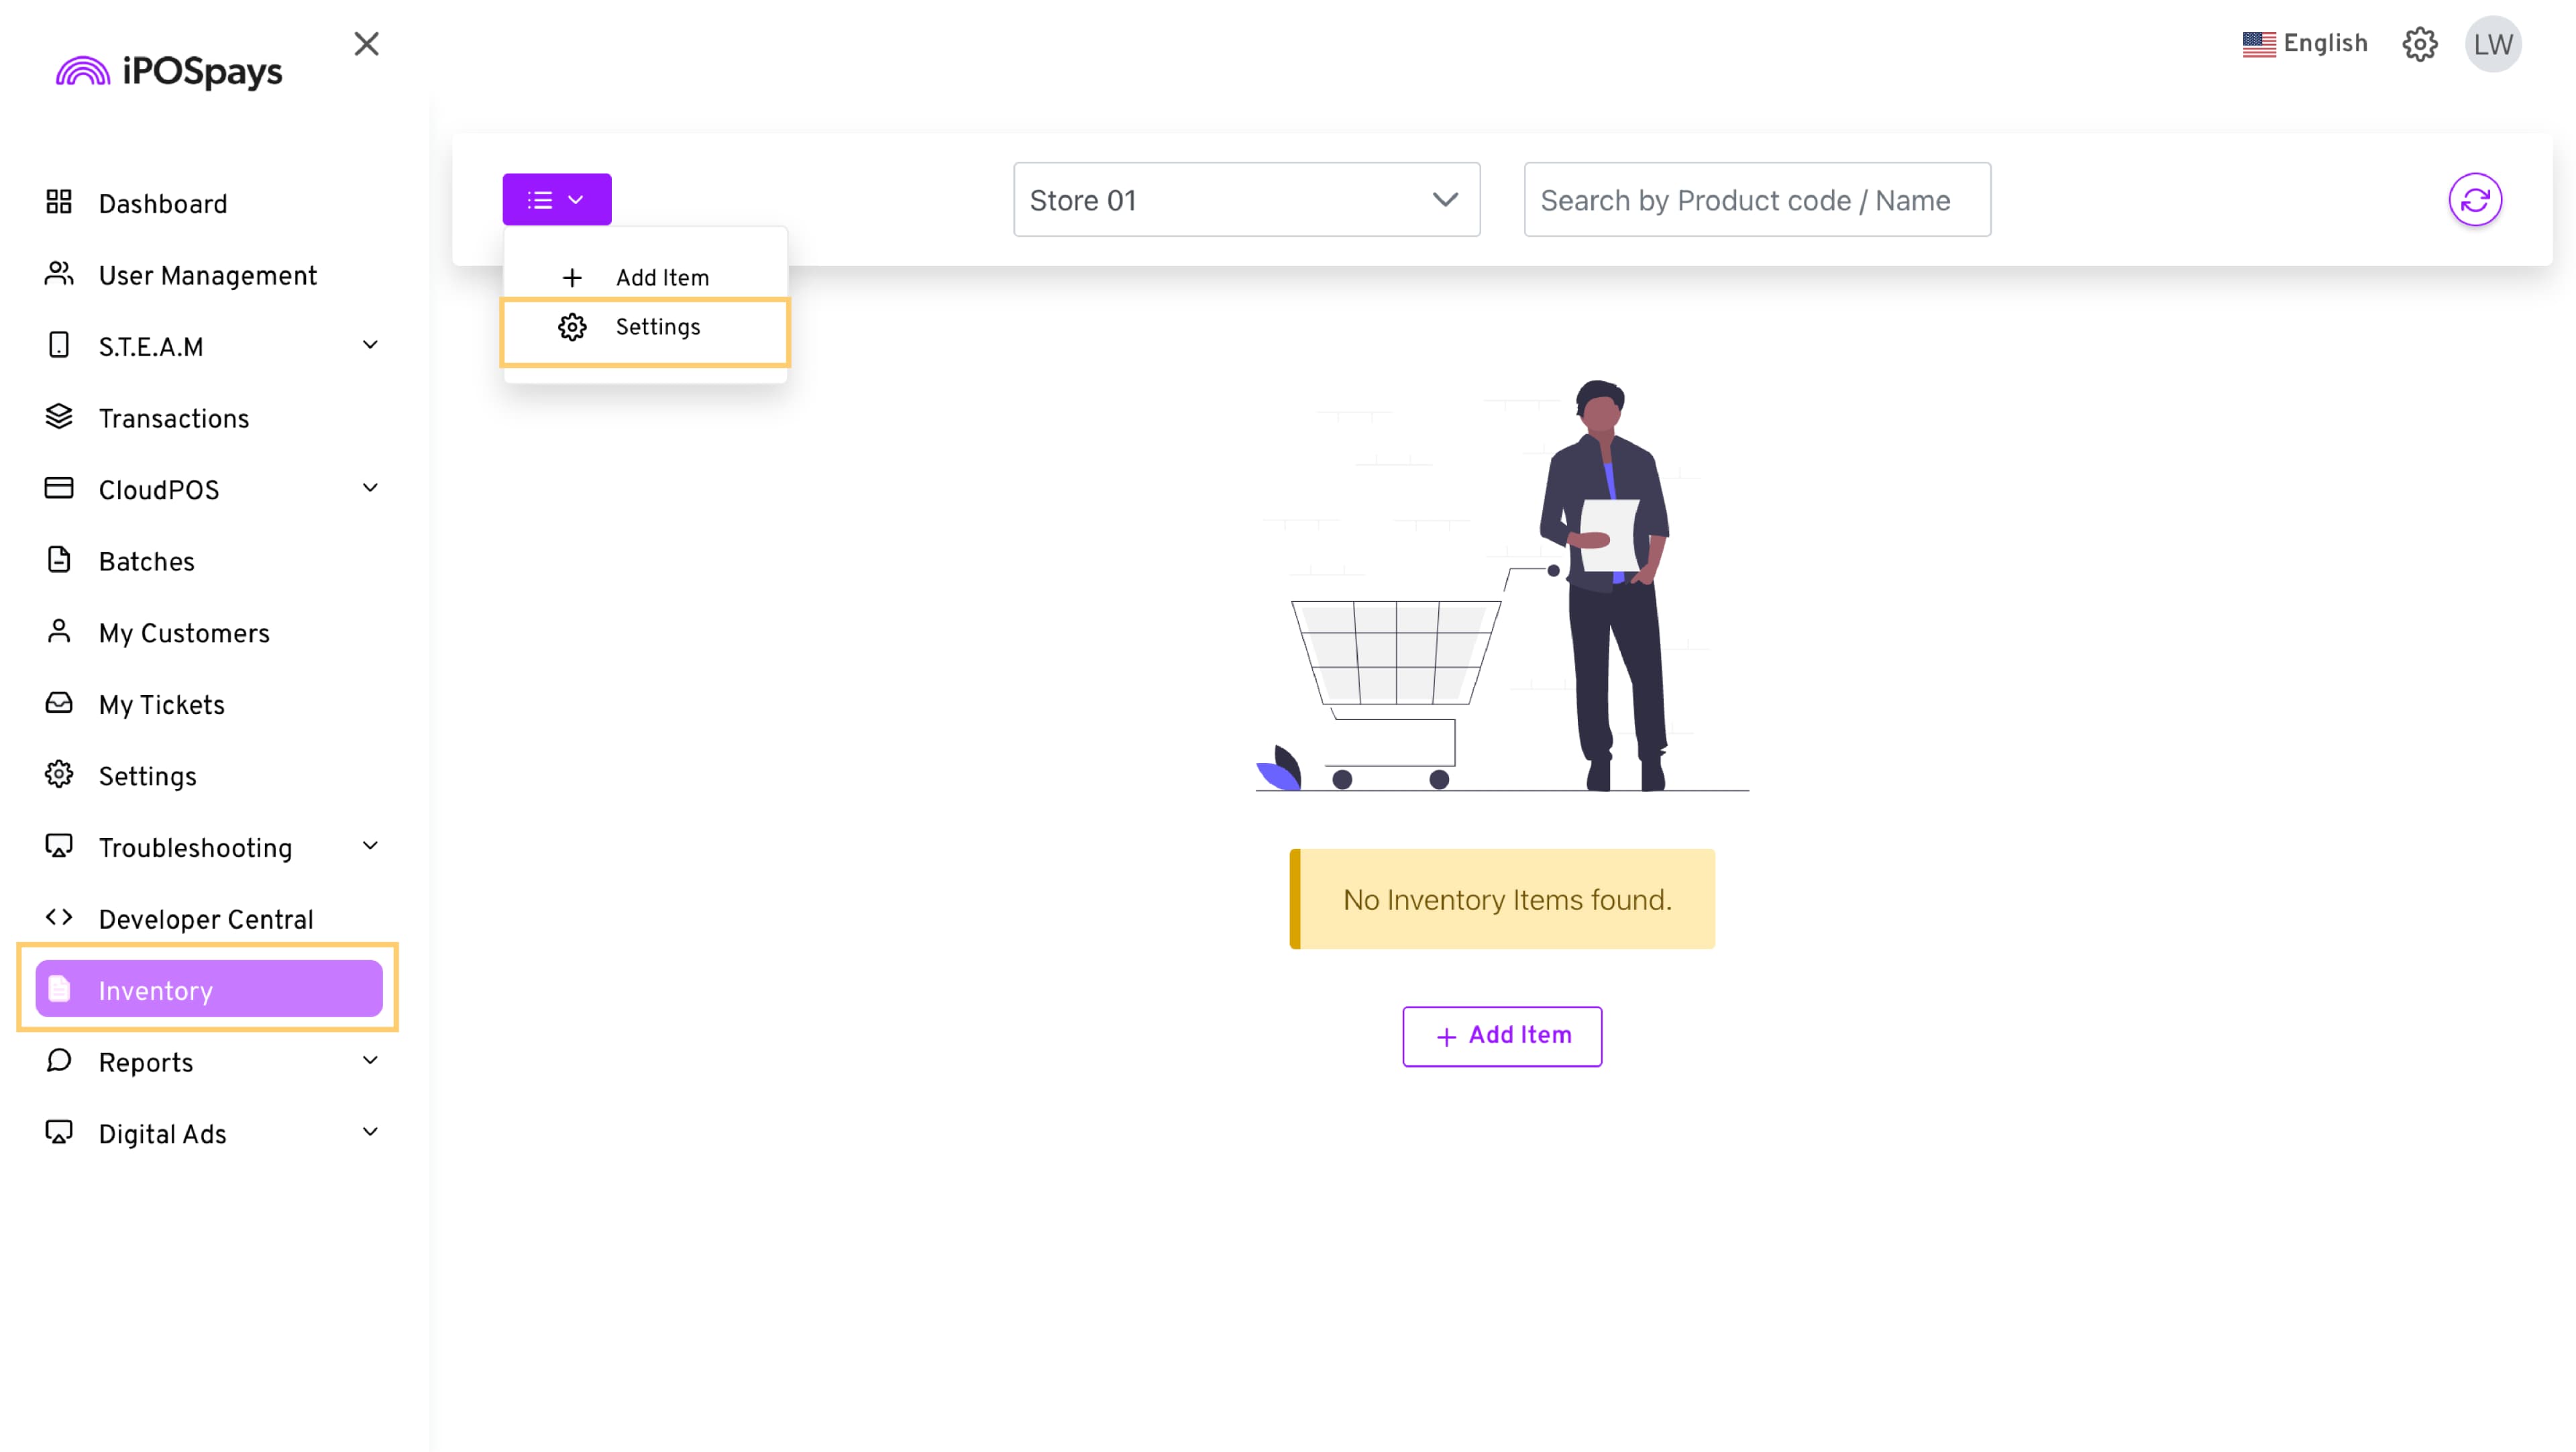Click the LW user avatar

tap(2492, 44)
